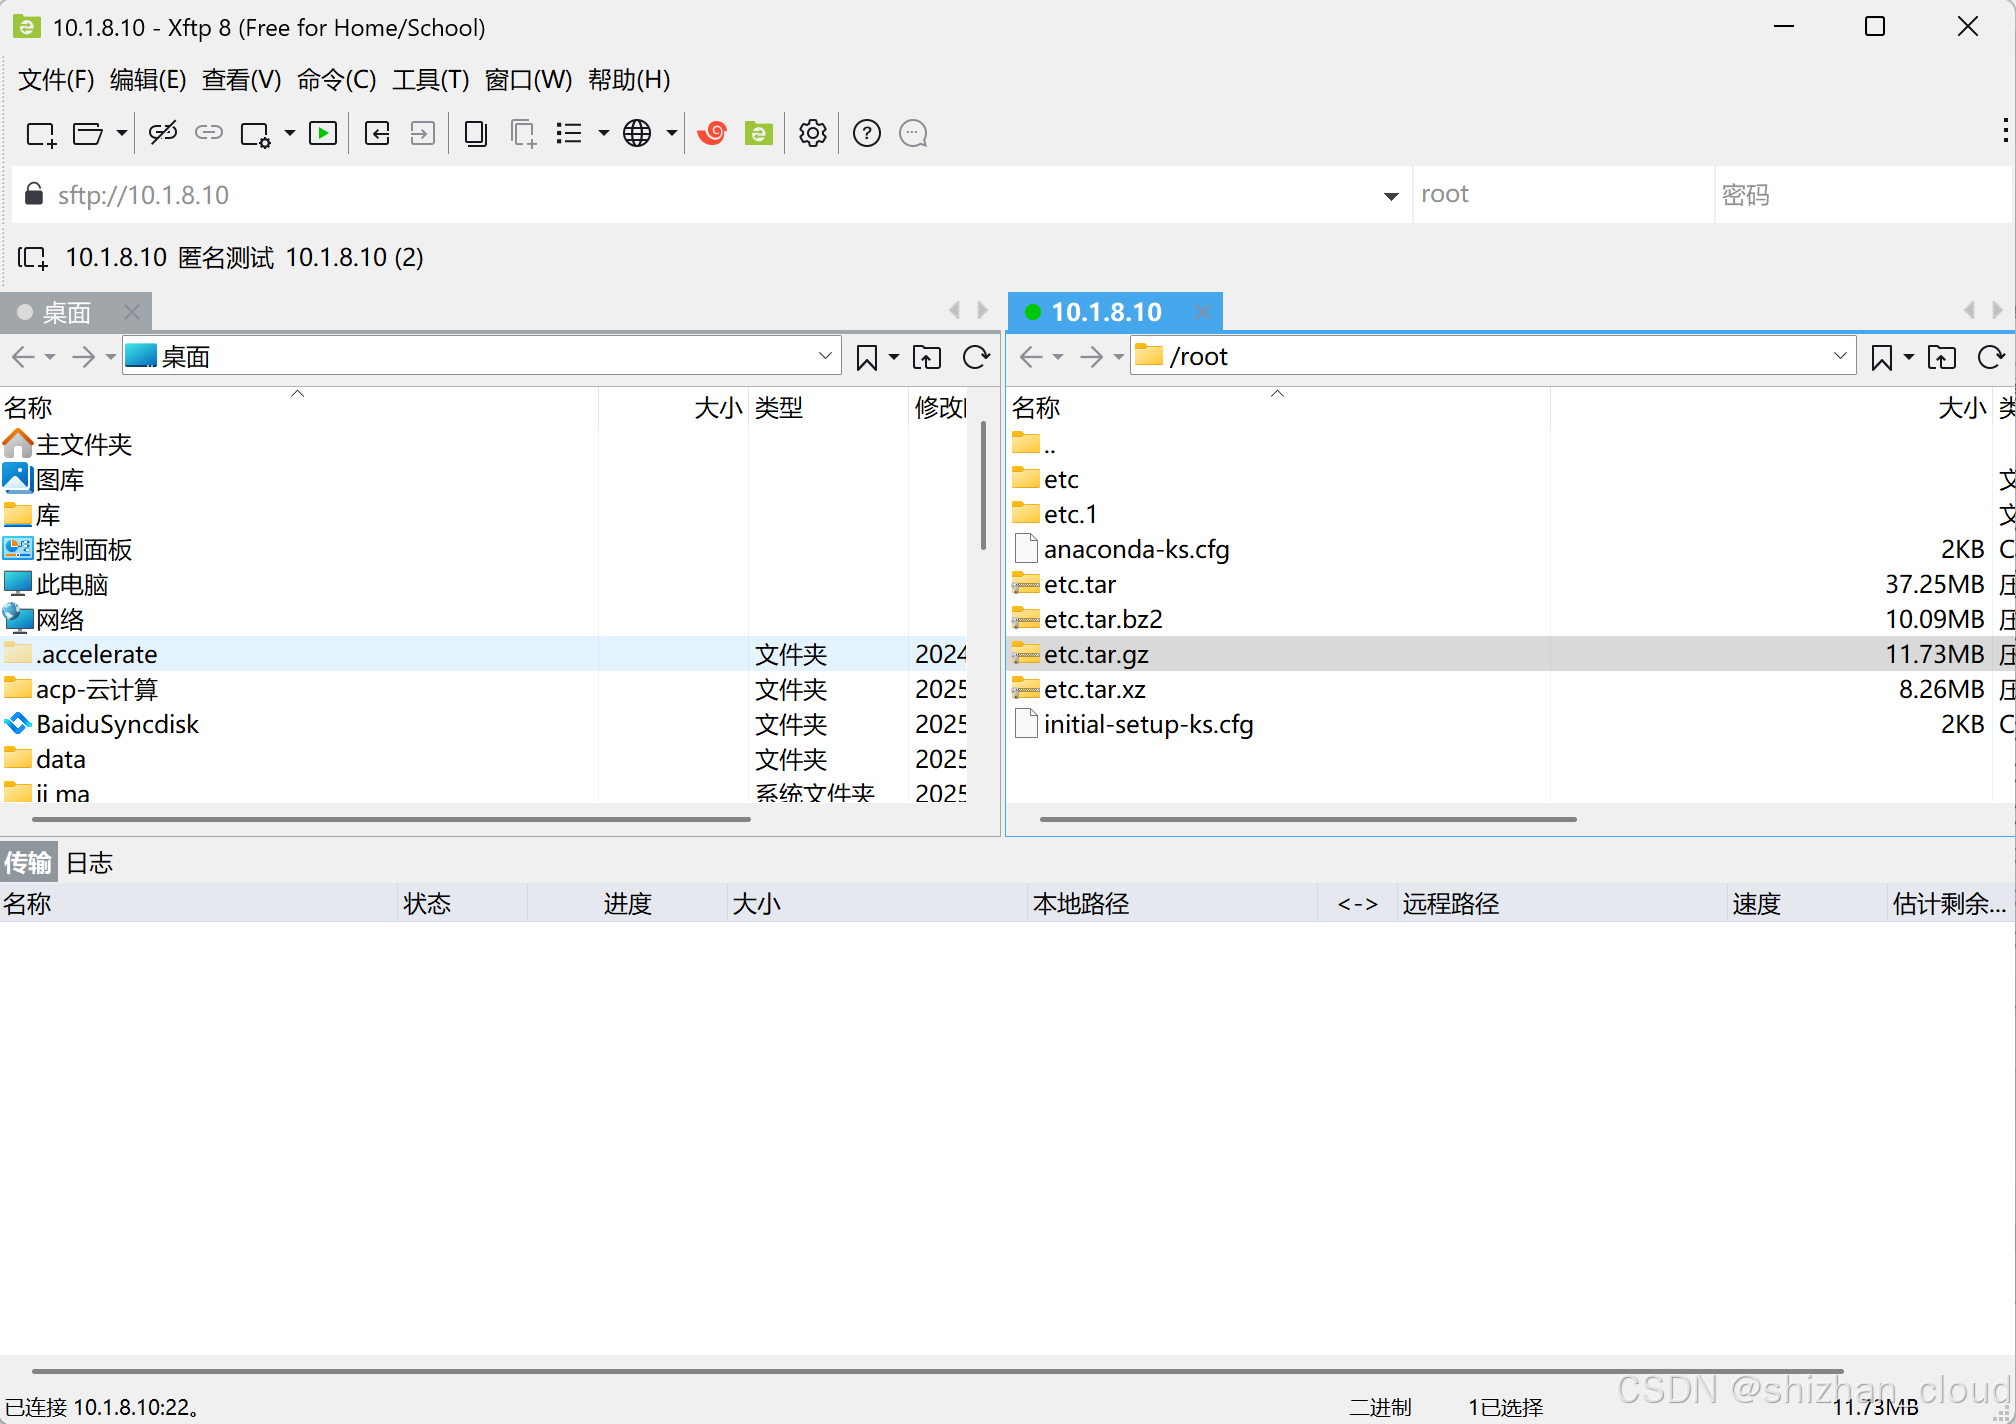Open the gear settings icon in toolbar
The height and width of the screenshot is (1424, 2016).
click(813, 134)
